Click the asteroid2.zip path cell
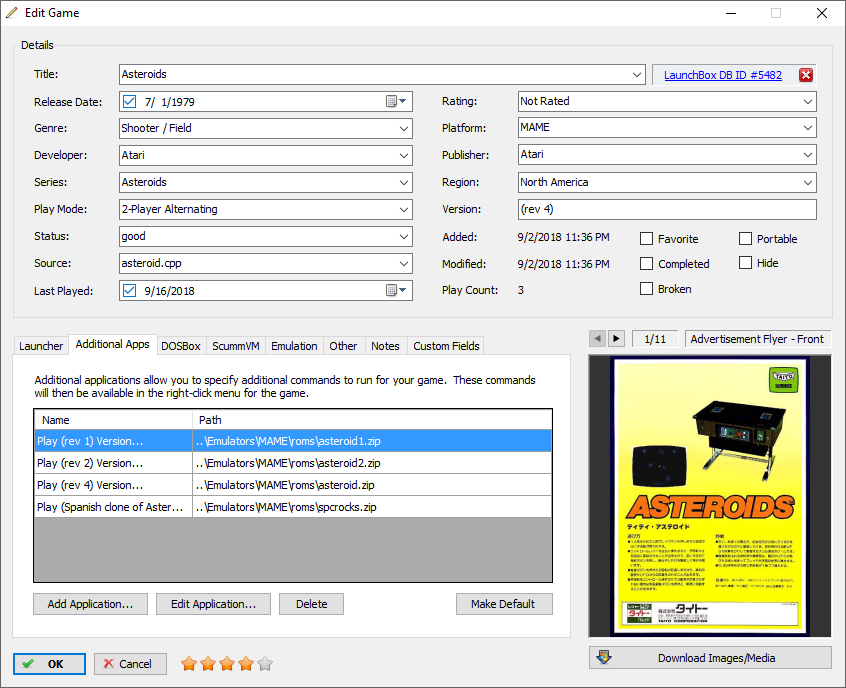The height and width of the screenshot is (688, 846). pyautogui.click(x=372, y=463)
